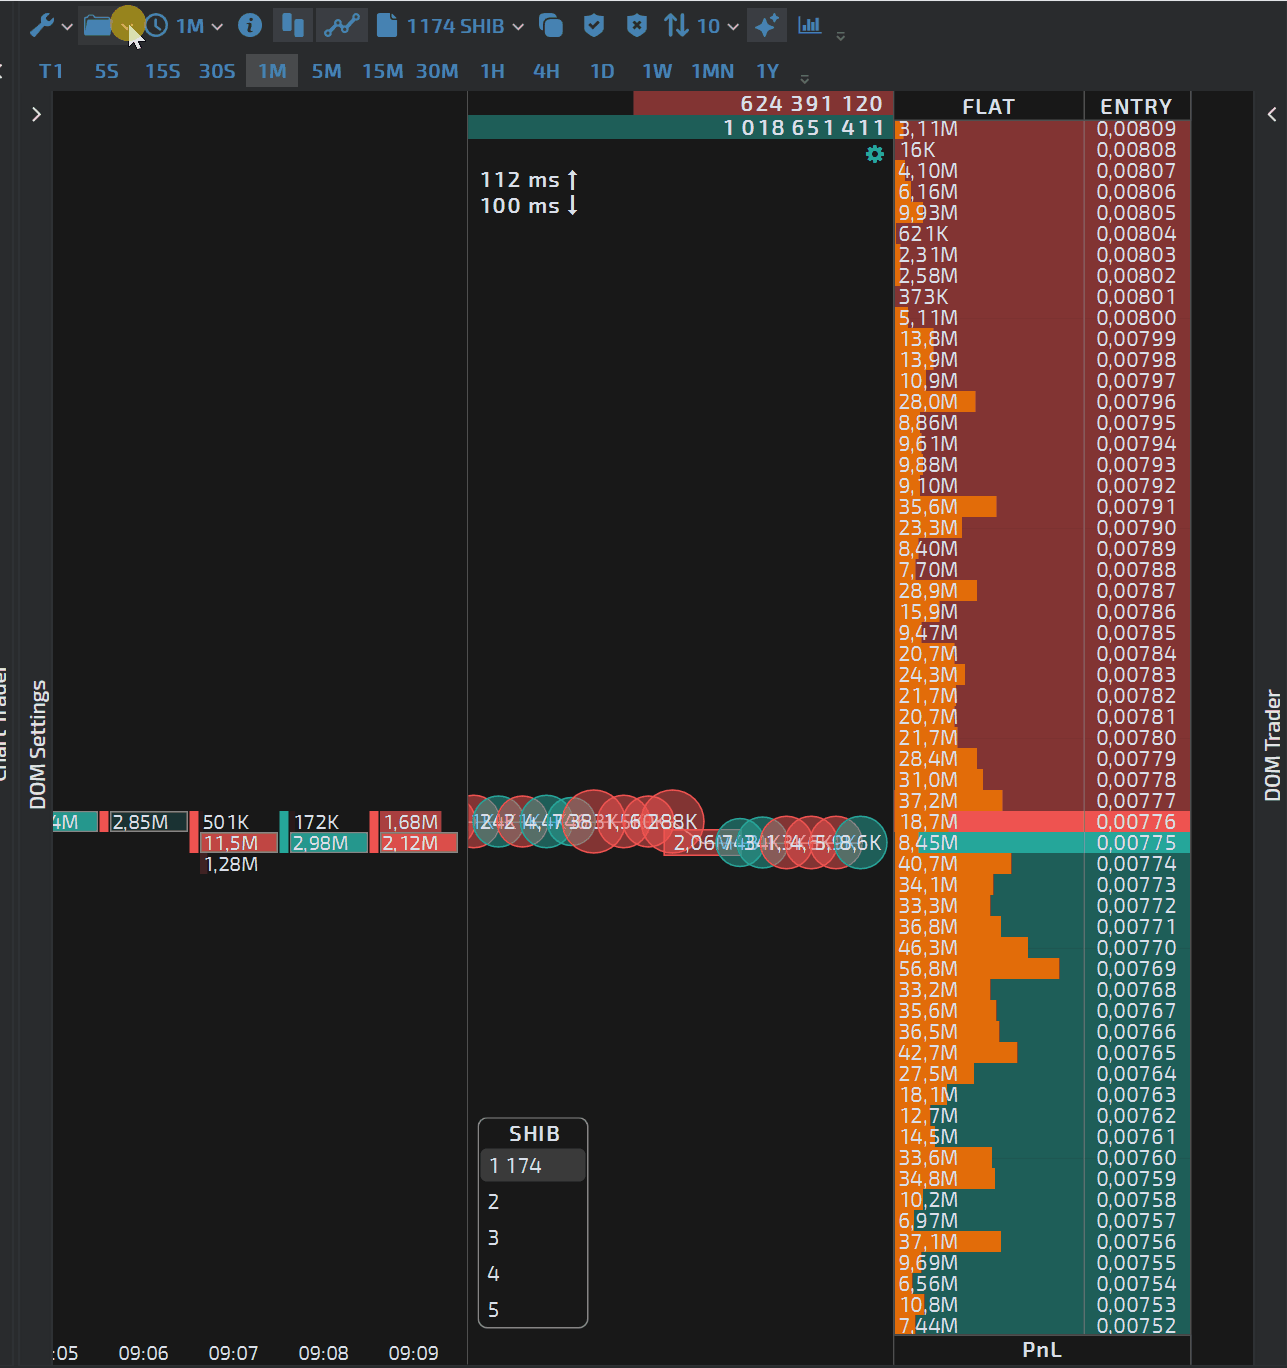Click the teal gear settings icon
This screenshot has height=1368, width=1287.
click(875, 154)
